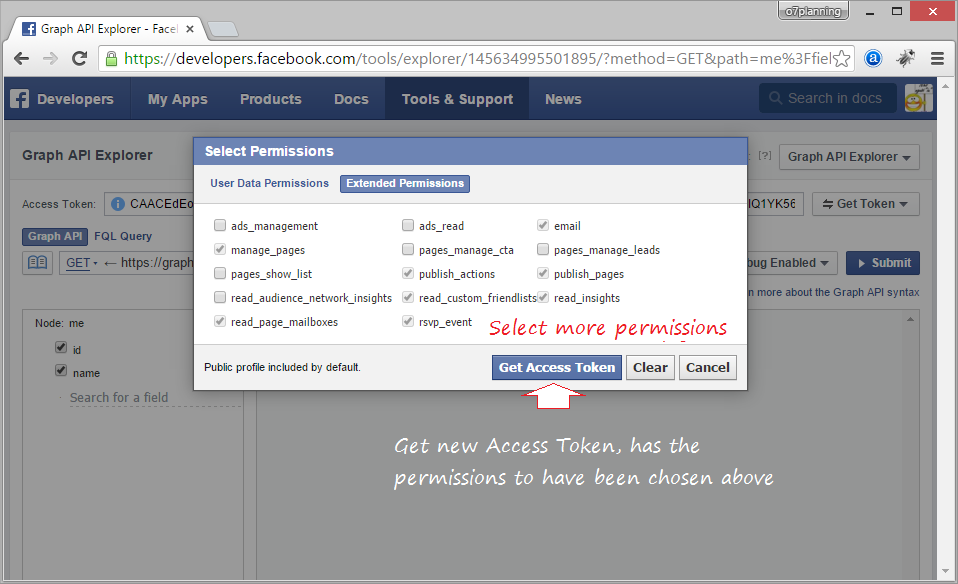
Task: Open the book documentation icon
Action: (37, 263)
